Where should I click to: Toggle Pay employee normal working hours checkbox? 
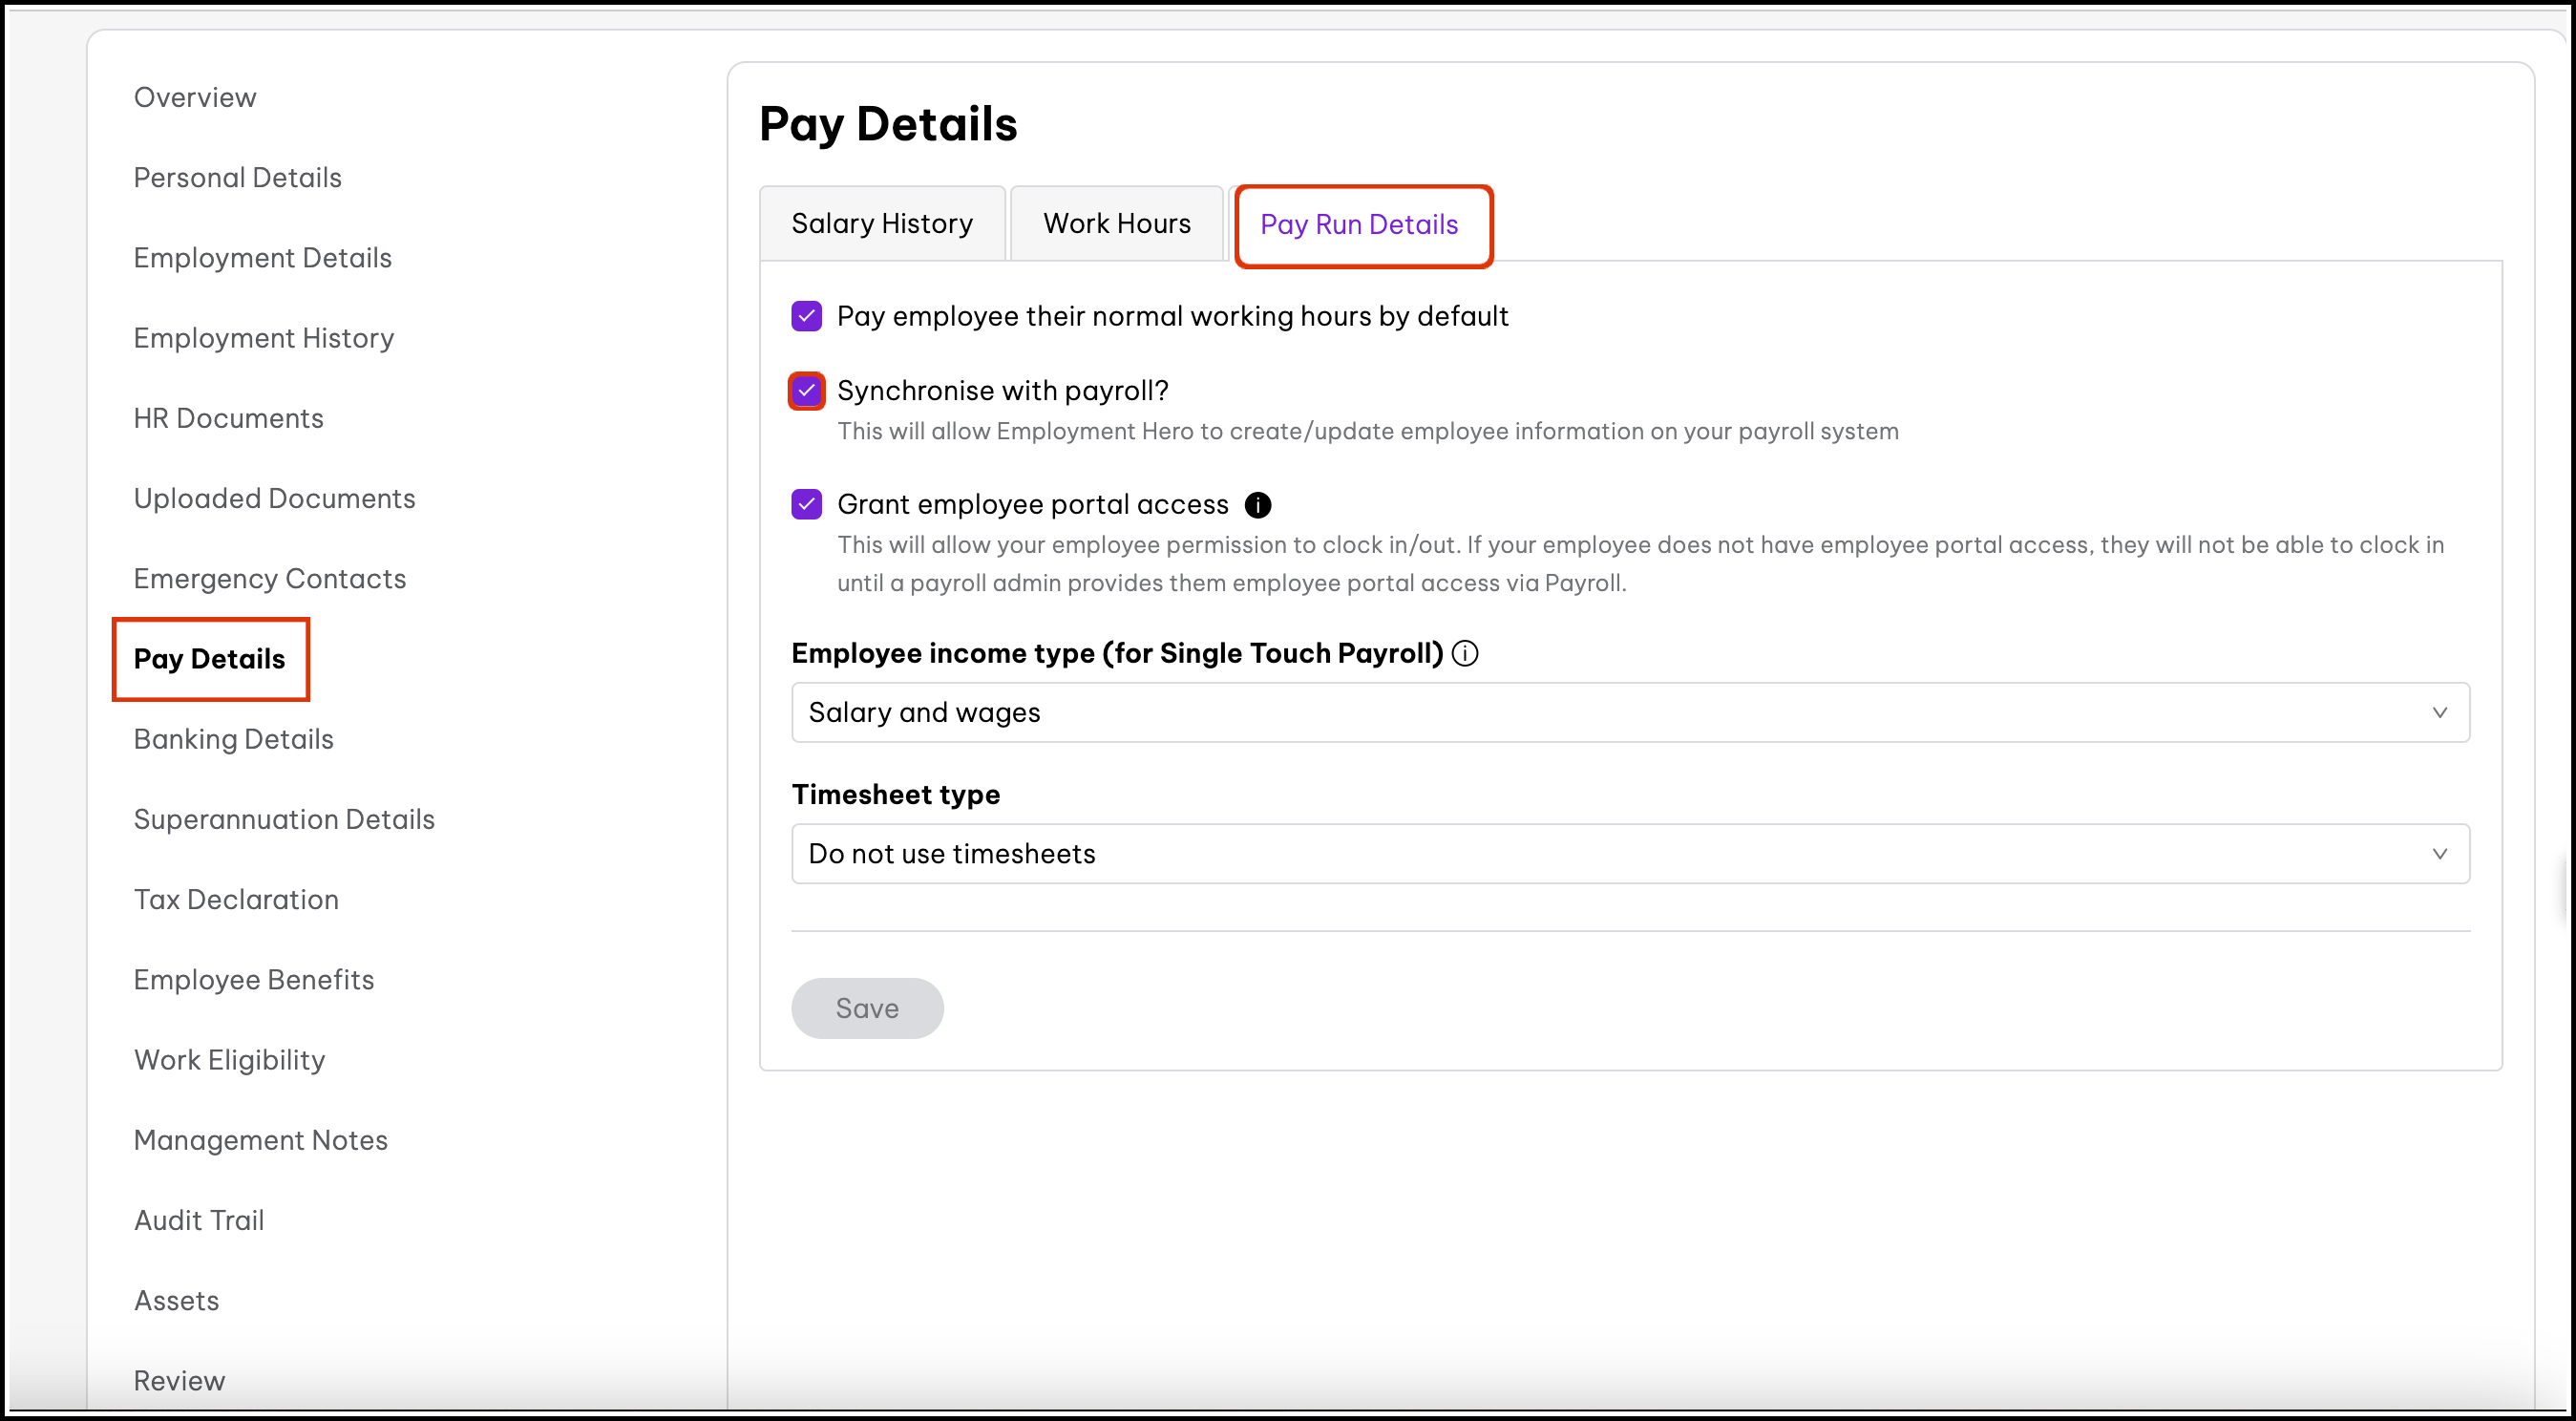806,316
